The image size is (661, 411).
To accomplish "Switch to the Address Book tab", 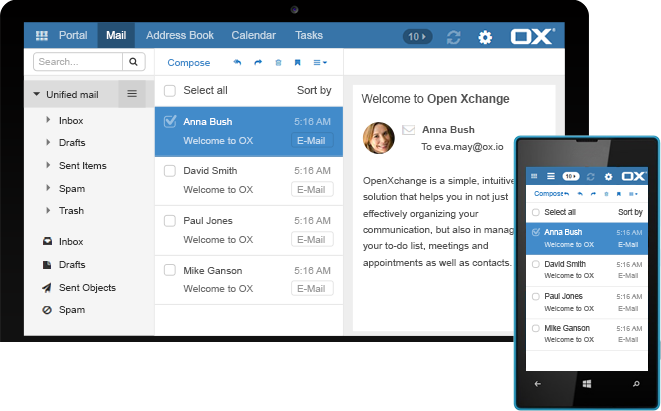I will (180, 35).
